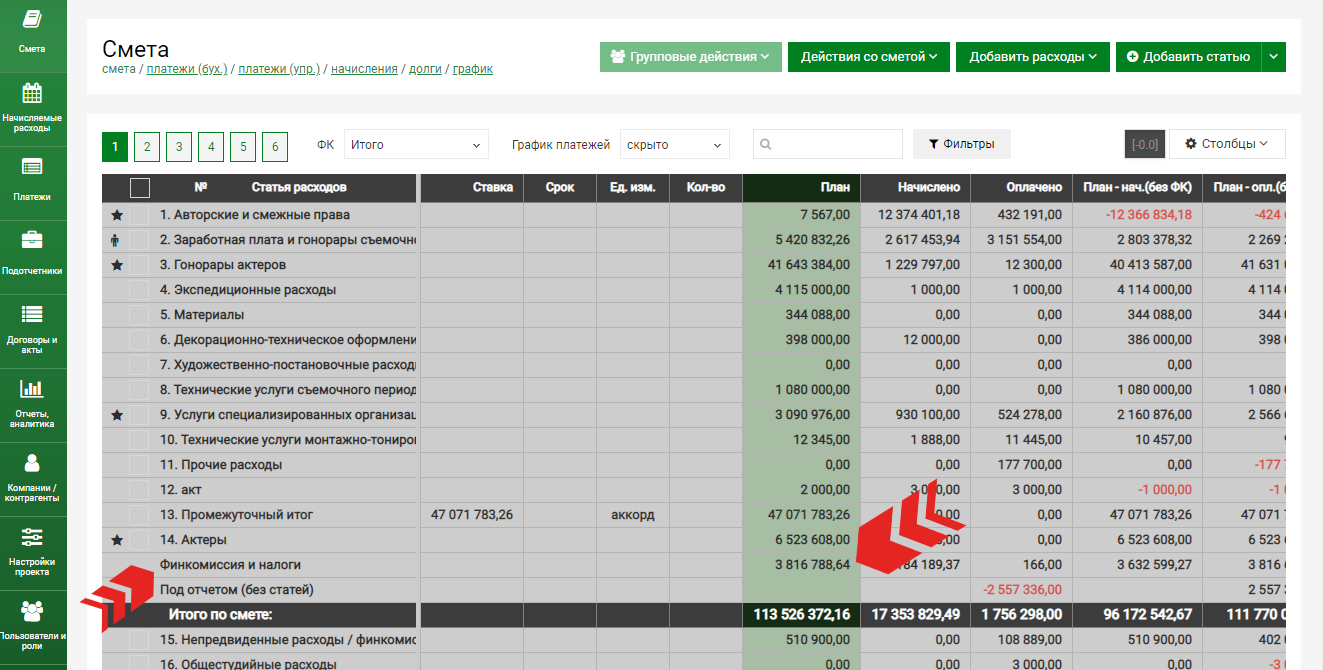Check the box for Прочие расходы row
The image size is (1323, 670).
coord(139,465)
